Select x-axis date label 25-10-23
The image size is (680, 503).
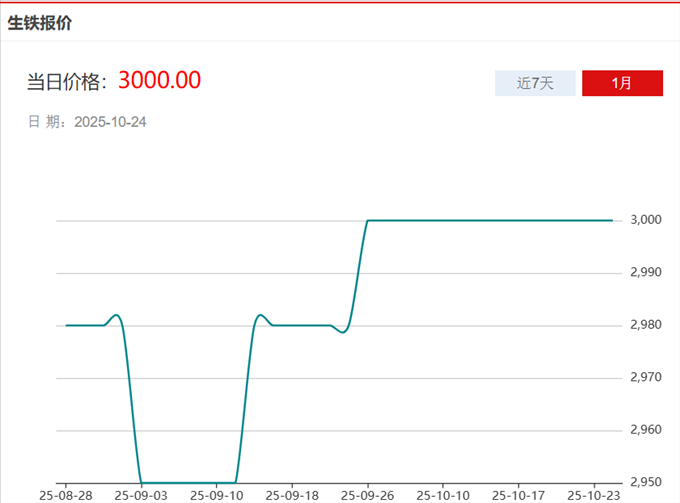(x=592, y=495)
